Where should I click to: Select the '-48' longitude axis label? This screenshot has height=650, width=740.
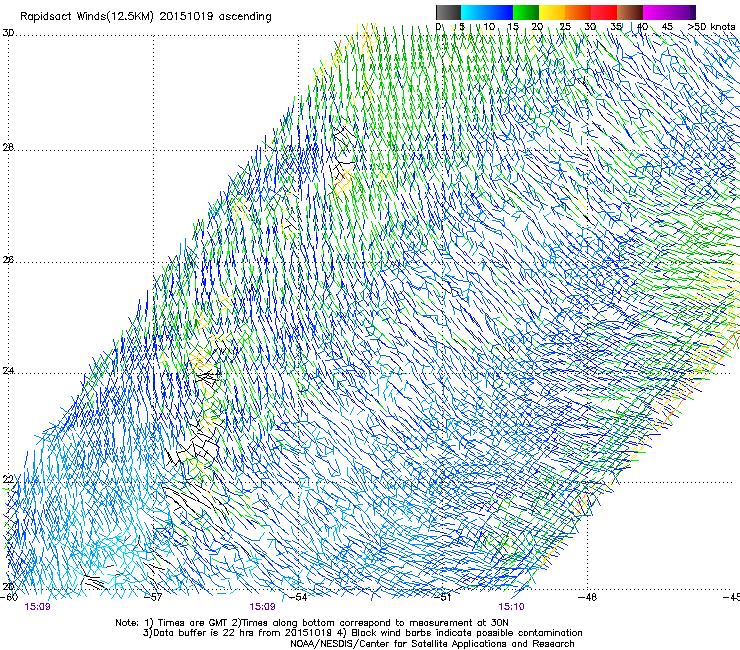pos(588,597)
